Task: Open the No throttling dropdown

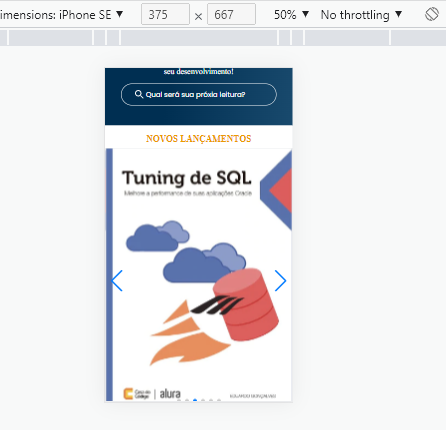Action: click(x=361, y=15)
